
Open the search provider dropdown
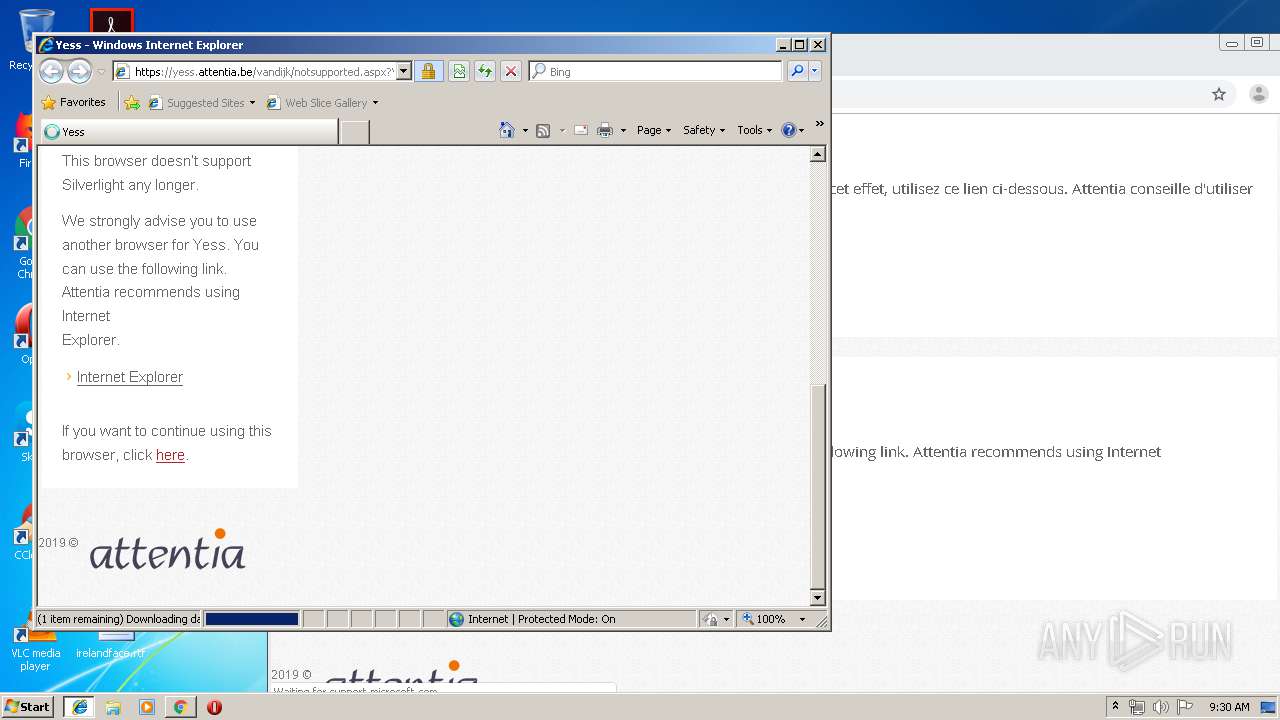[815, 71]
